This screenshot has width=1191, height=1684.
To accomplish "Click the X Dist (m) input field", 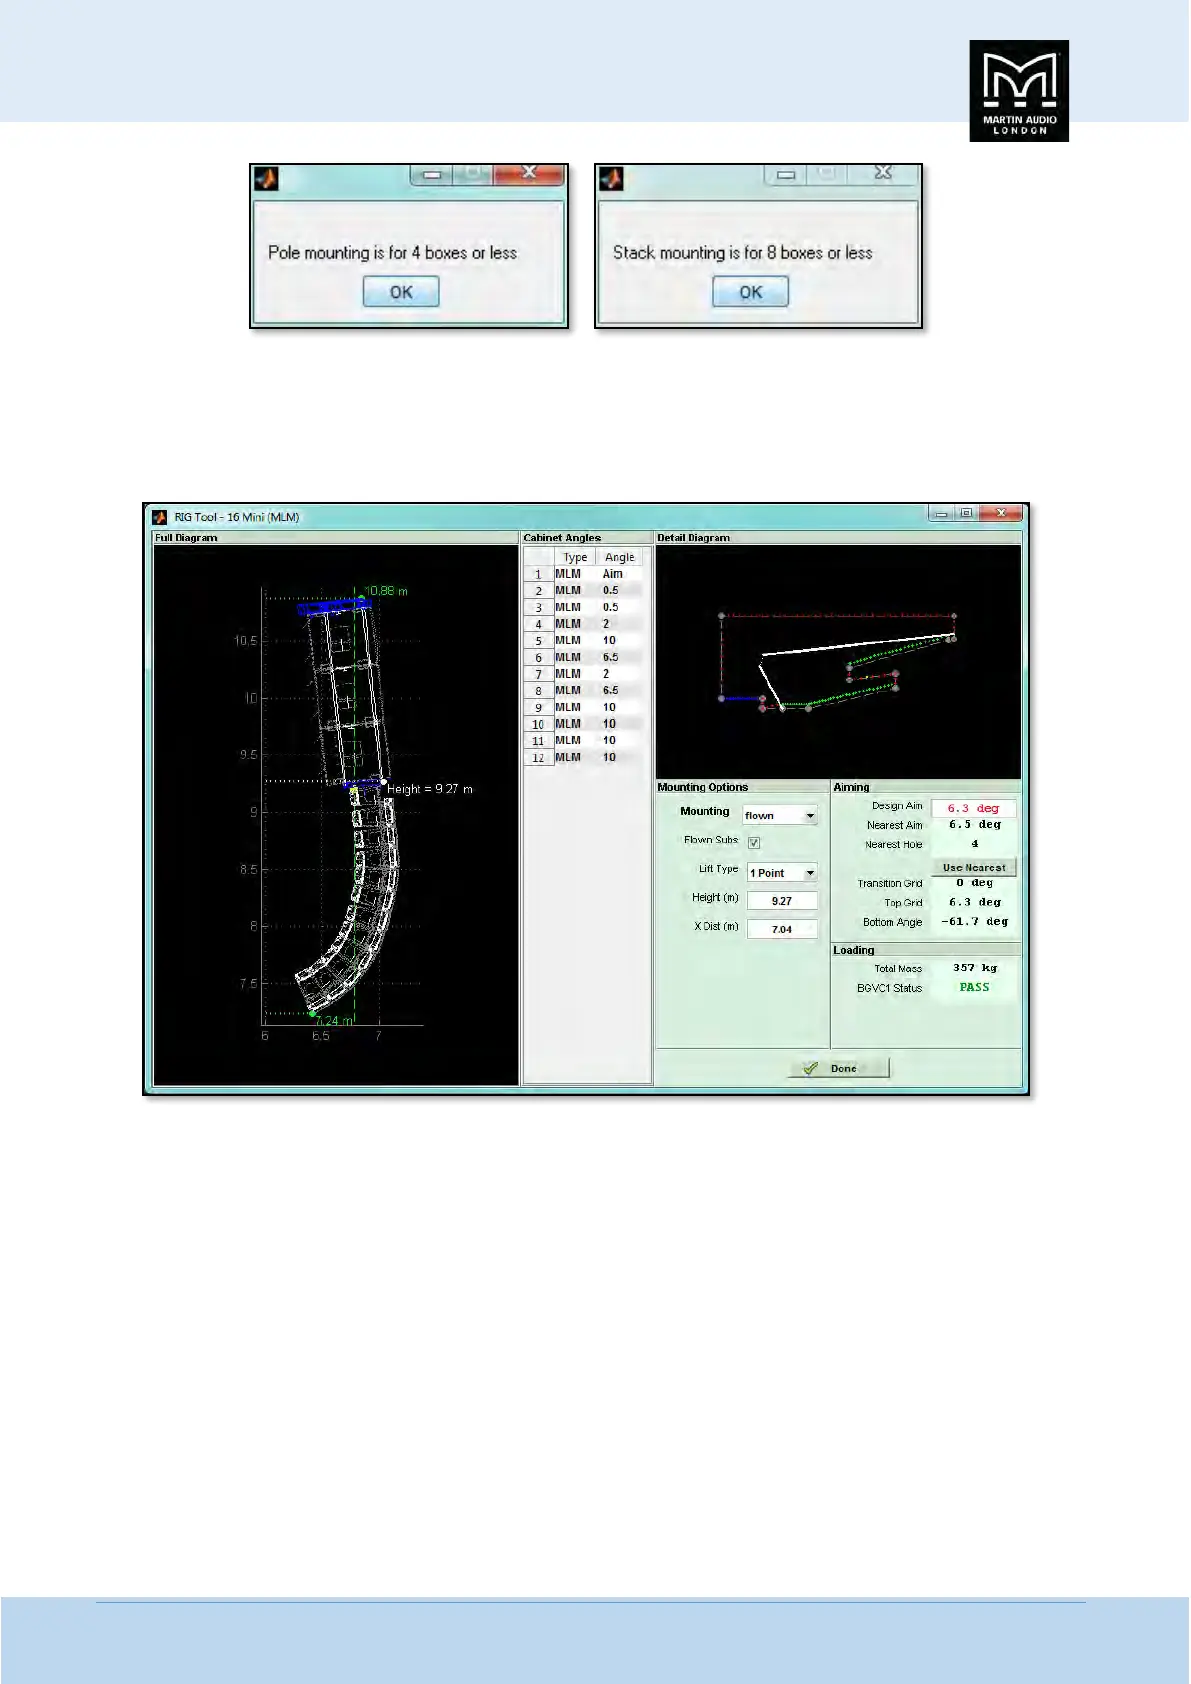I will click(782, 929).
